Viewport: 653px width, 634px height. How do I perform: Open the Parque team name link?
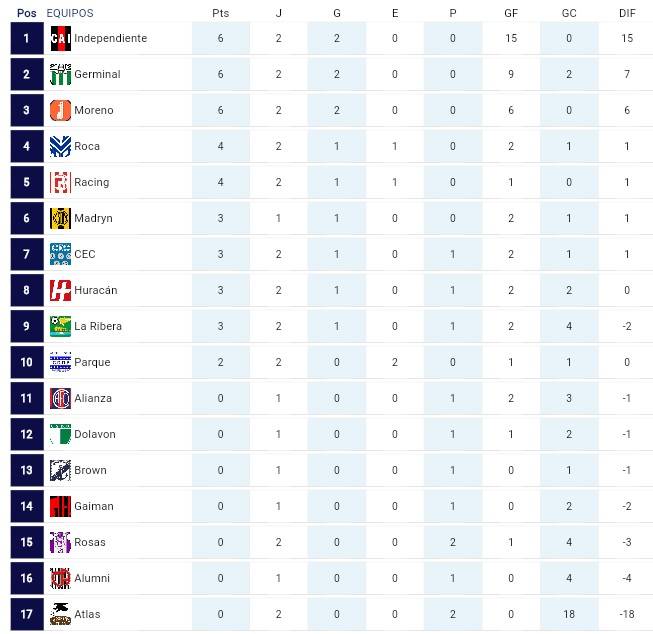point(92,362)
